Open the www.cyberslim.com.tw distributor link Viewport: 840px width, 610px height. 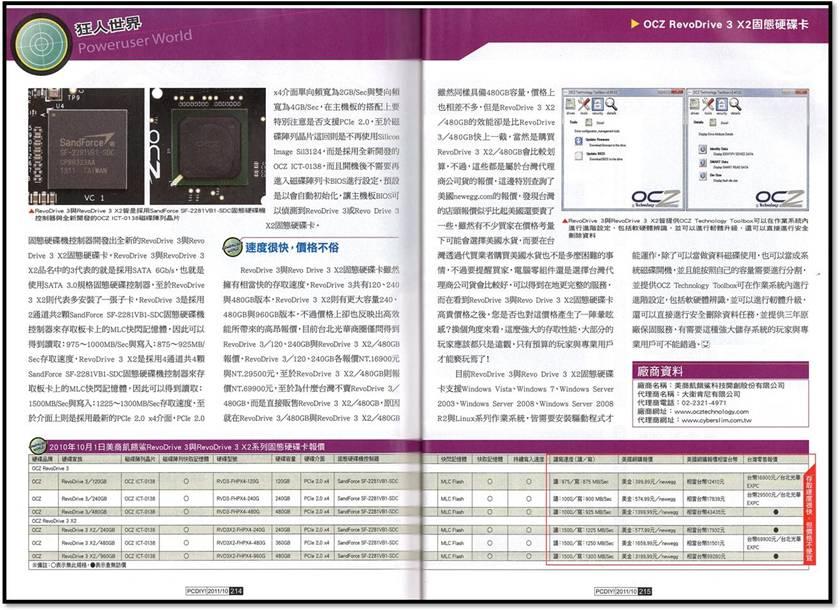[x=717, y=420]
